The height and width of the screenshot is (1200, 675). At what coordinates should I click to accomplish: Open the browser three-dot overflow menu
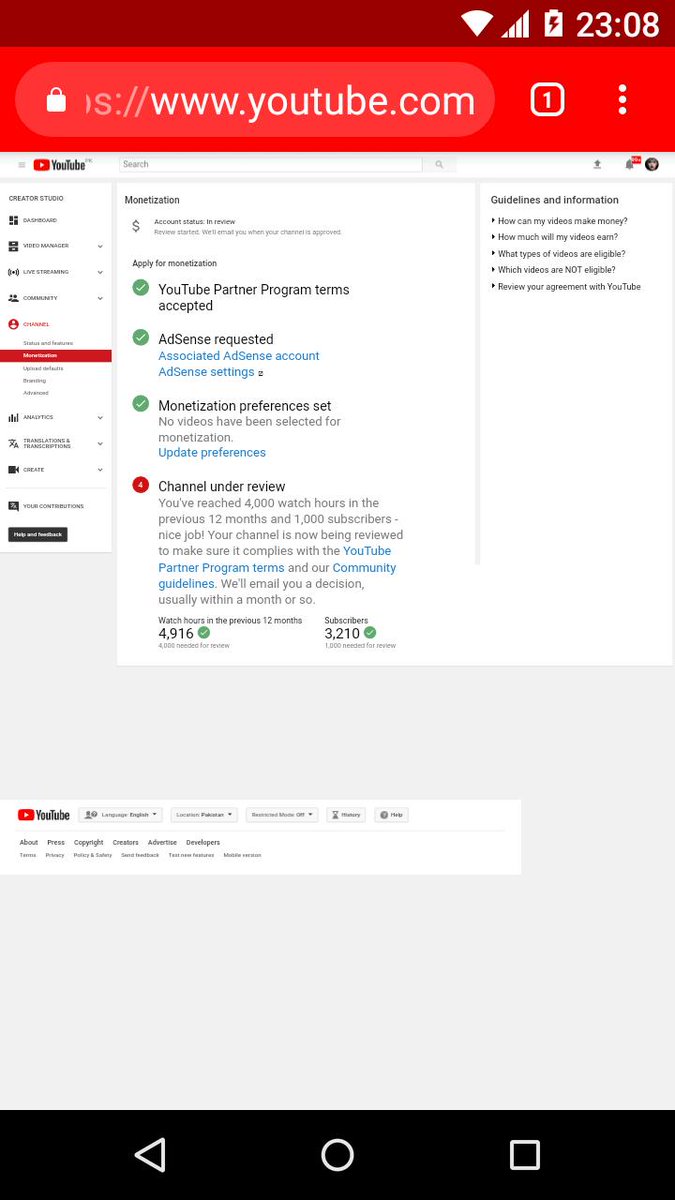tap(622, 99)
